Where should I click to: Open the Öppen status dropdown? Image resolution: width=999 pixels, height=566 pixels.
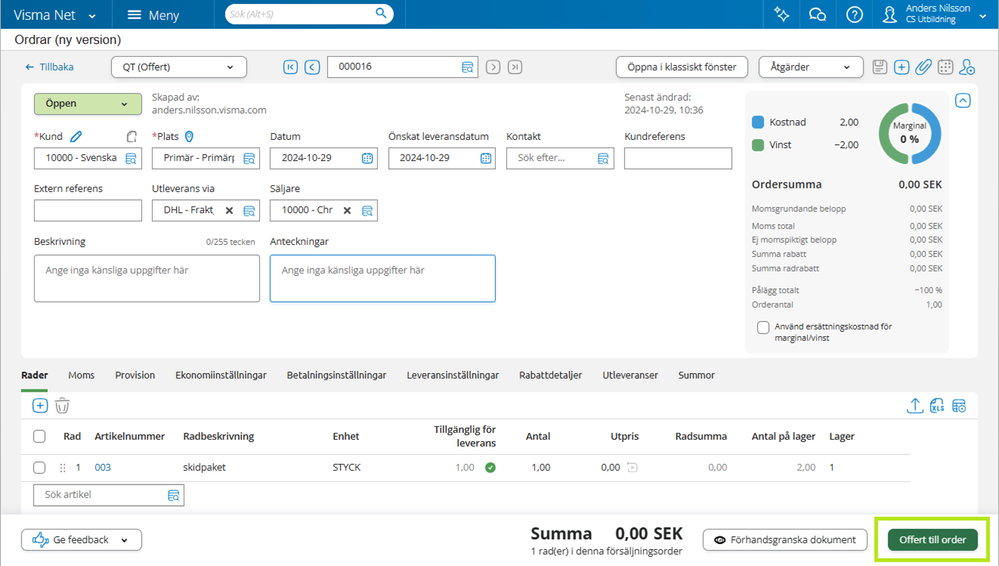[87, 104]
